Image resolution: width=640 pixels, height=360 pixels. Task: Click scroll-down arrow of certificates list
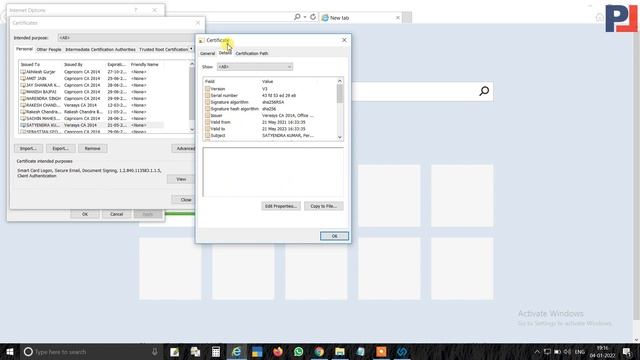[x=192, y=129]
